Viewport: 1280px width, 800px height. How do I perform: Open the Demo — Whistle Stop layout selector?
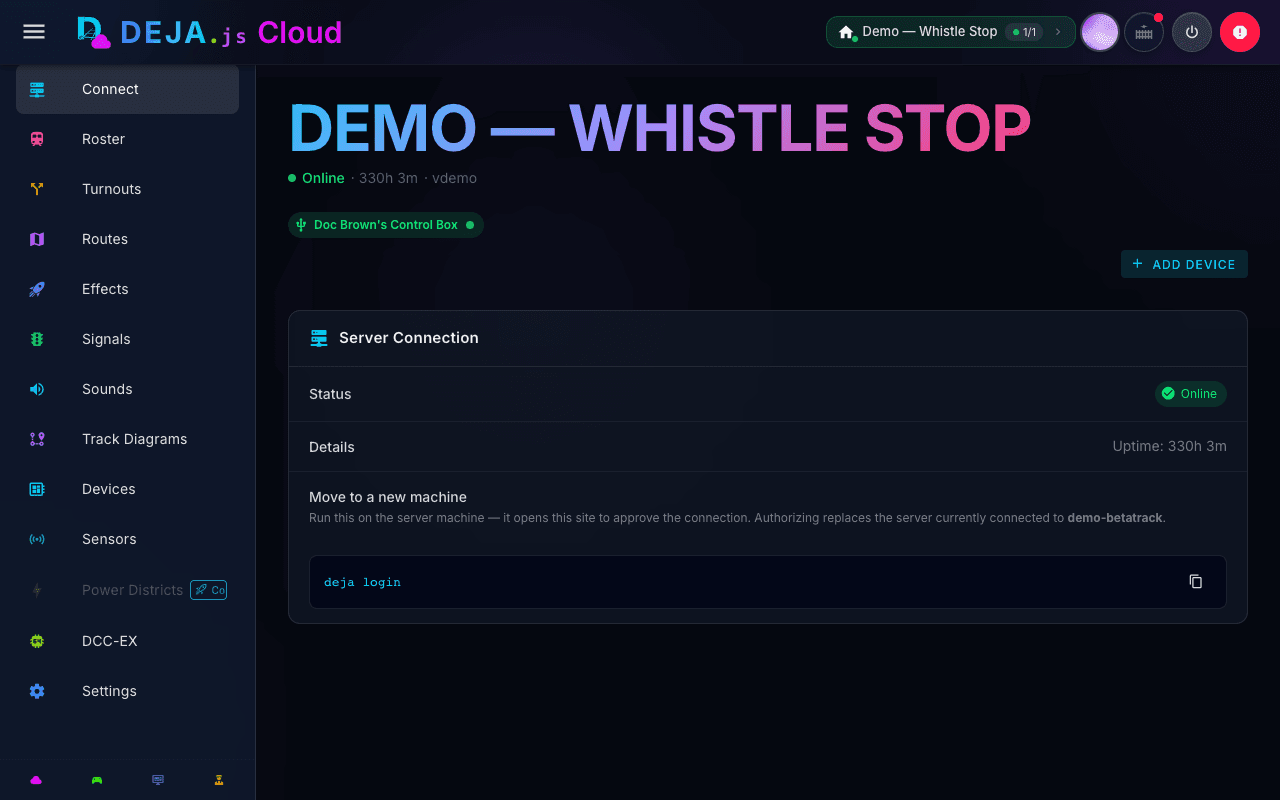(x=950, y=32)
